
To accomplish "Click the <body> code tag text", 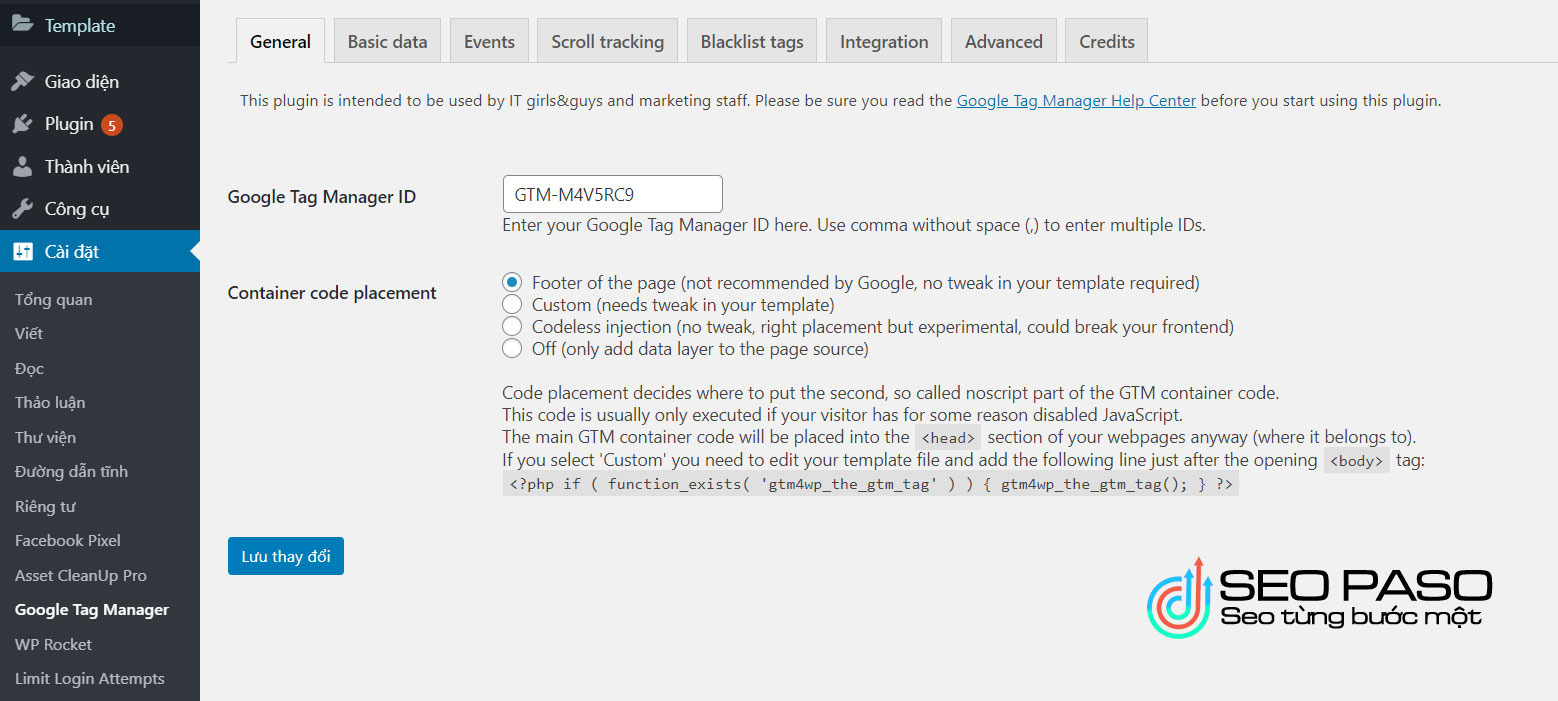I will click(x=1357, y=461).
